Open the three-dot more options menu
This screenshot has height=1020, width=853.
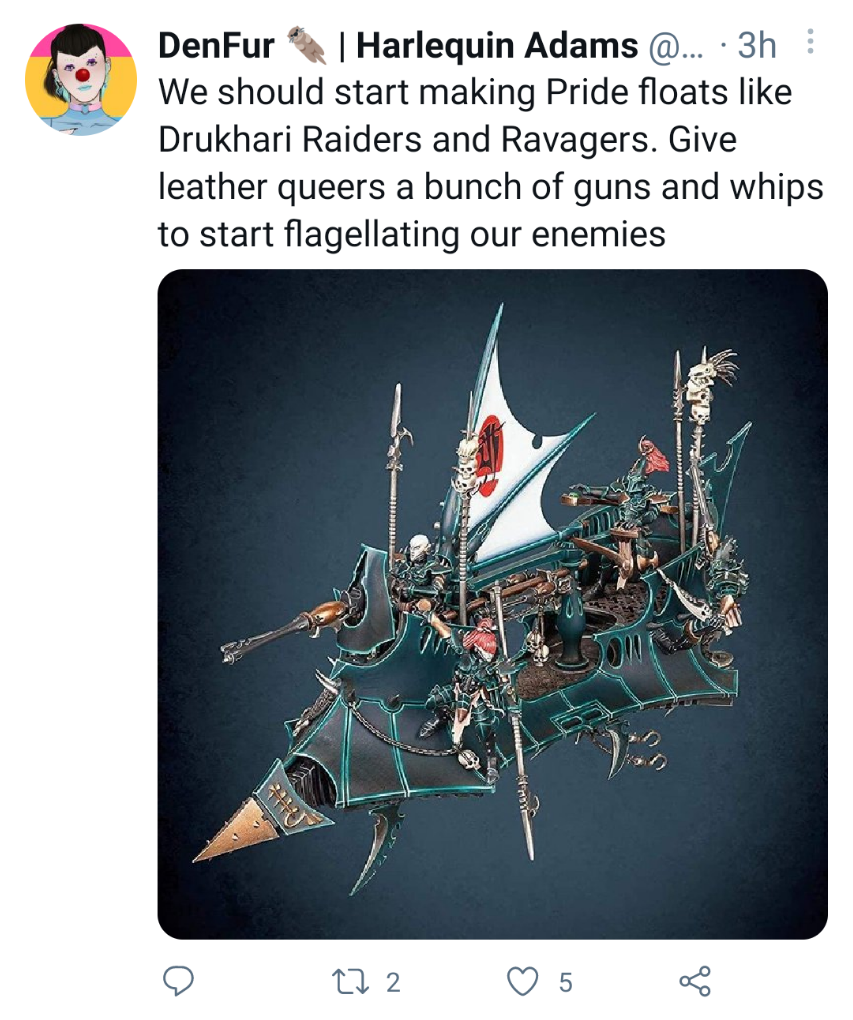click(x=810, y=42)
